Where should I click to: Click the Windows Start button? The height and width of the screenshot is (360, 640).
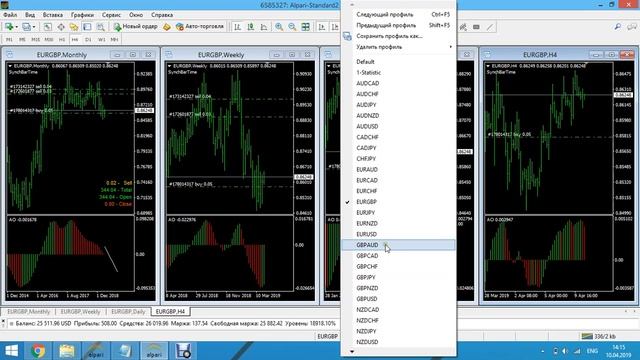click(x=11, y=351)
